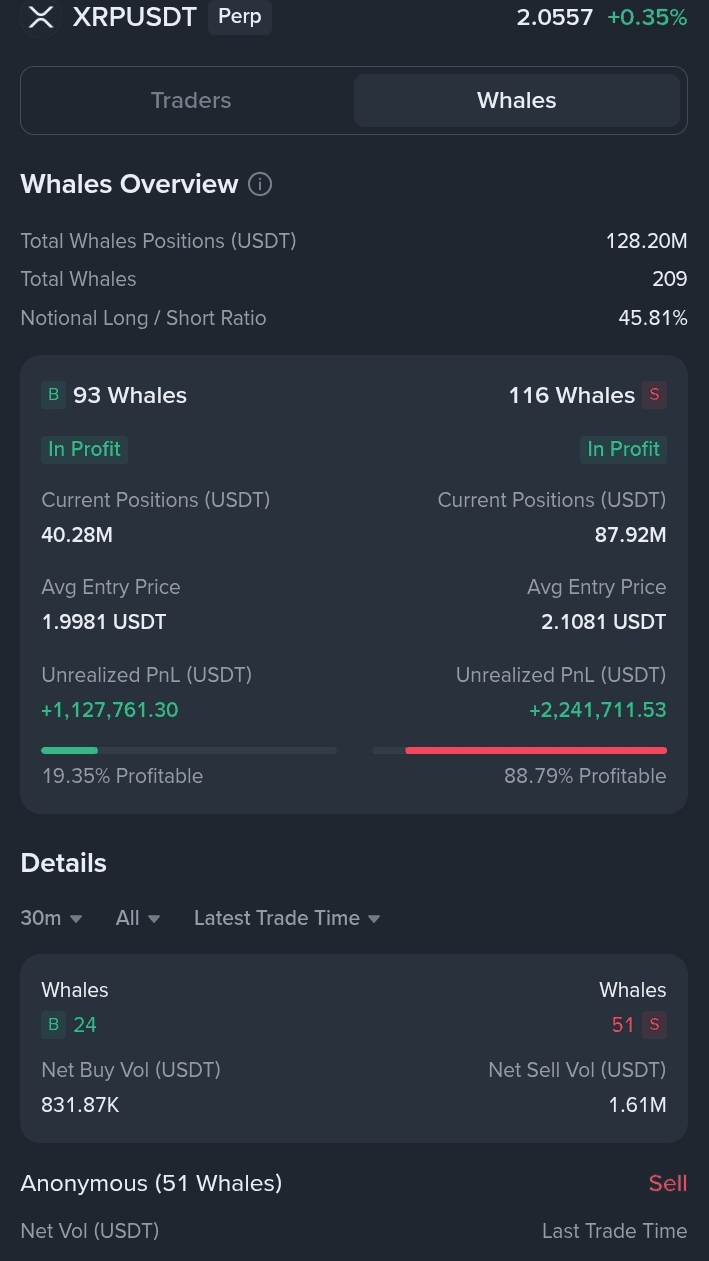Viewport: 709px width, 1261px height.
Task: Tap the XRPUSDT pair title
Action: click(135, 17)
